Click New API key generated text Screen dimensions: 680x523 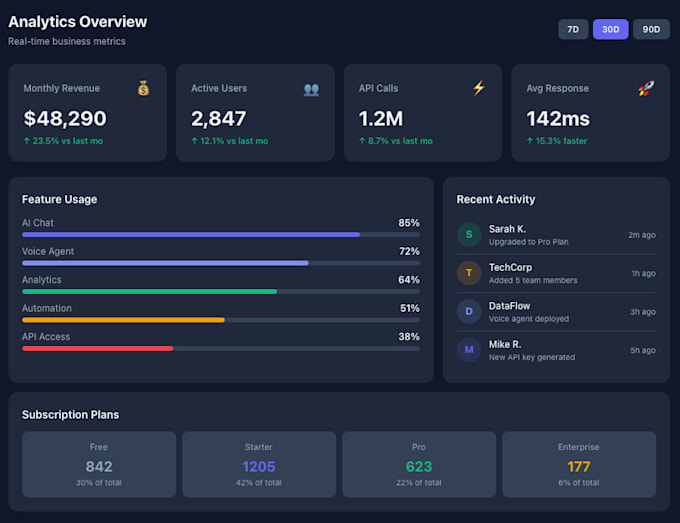(532, 357)
